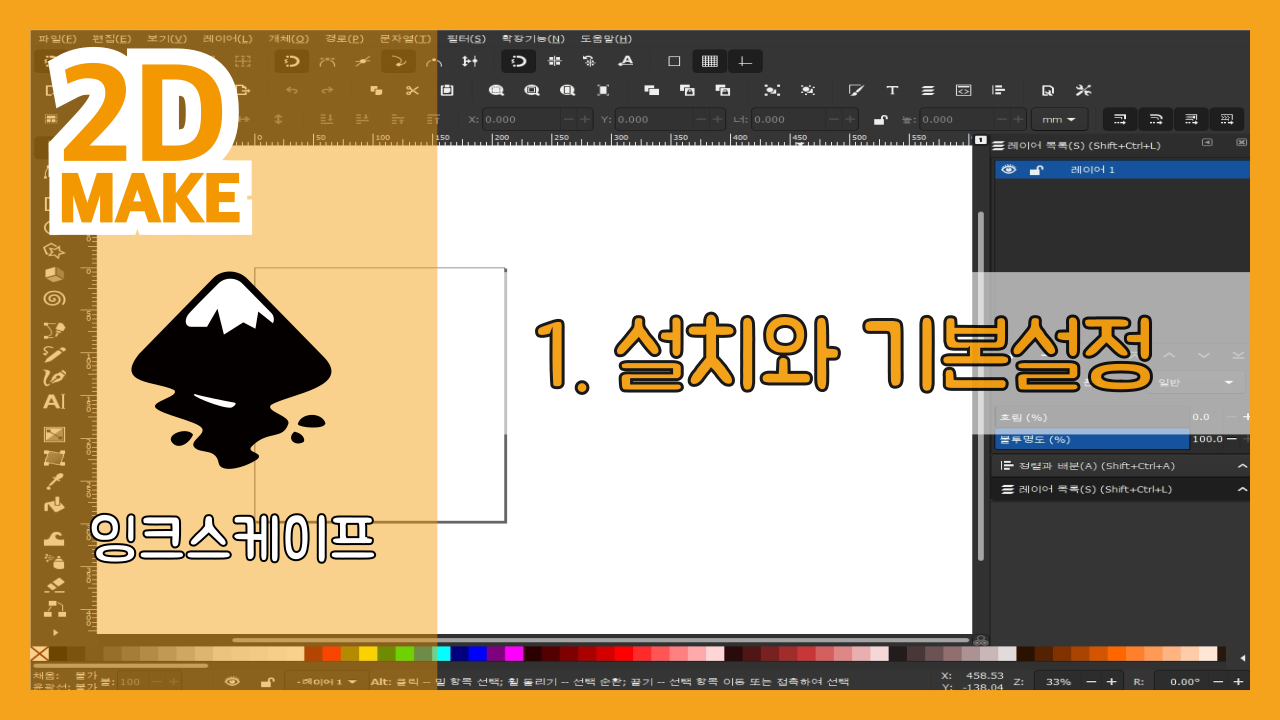Select the calligraphy pen tool
Image resolution: width=1280 pixels, height=720 pixels.
[x=54, y=378]
